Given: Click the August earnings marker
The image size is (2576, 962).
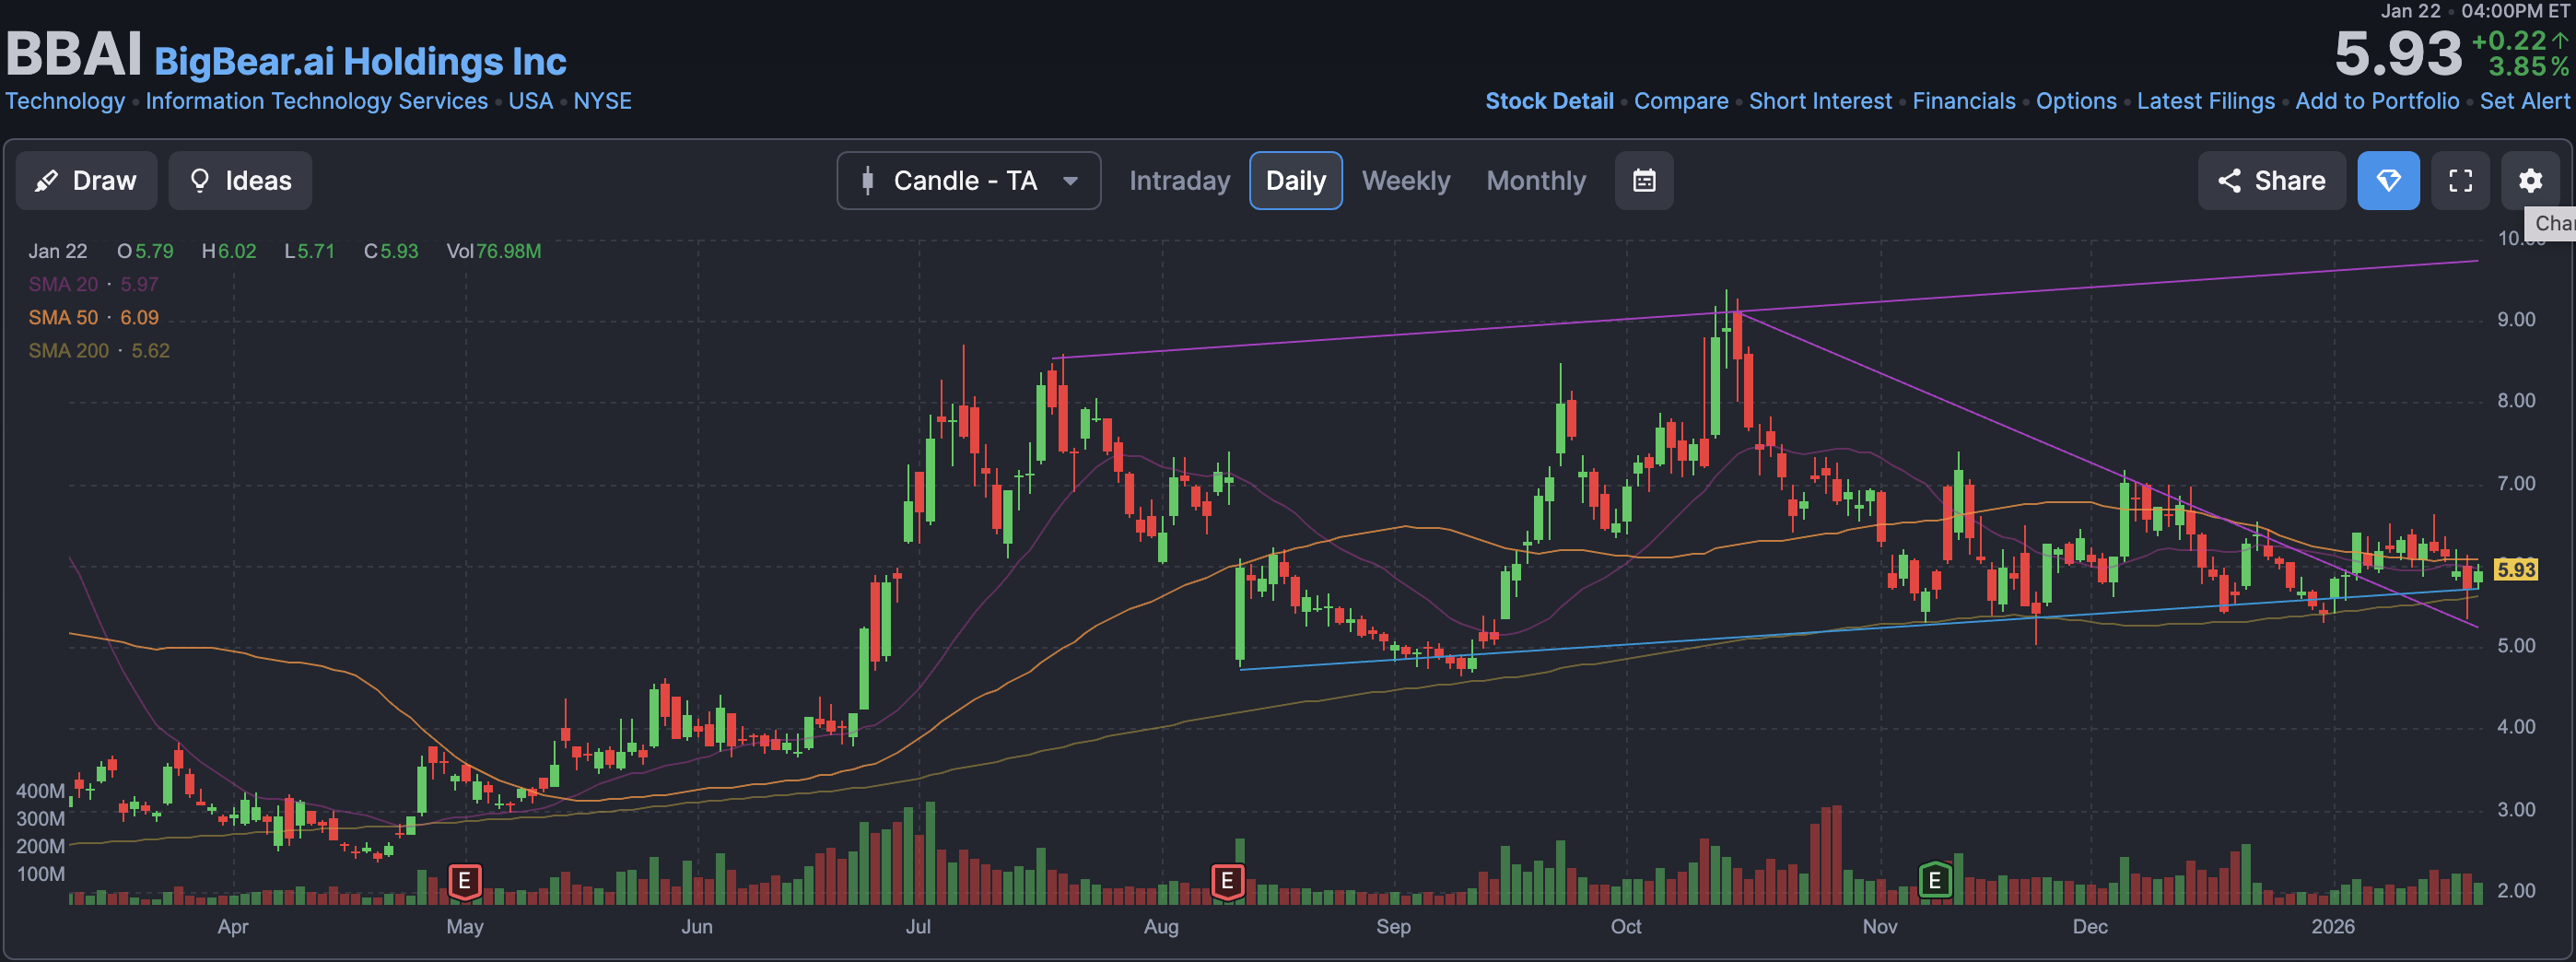Looking at the screenshot, I should (x=1227, y=881).
